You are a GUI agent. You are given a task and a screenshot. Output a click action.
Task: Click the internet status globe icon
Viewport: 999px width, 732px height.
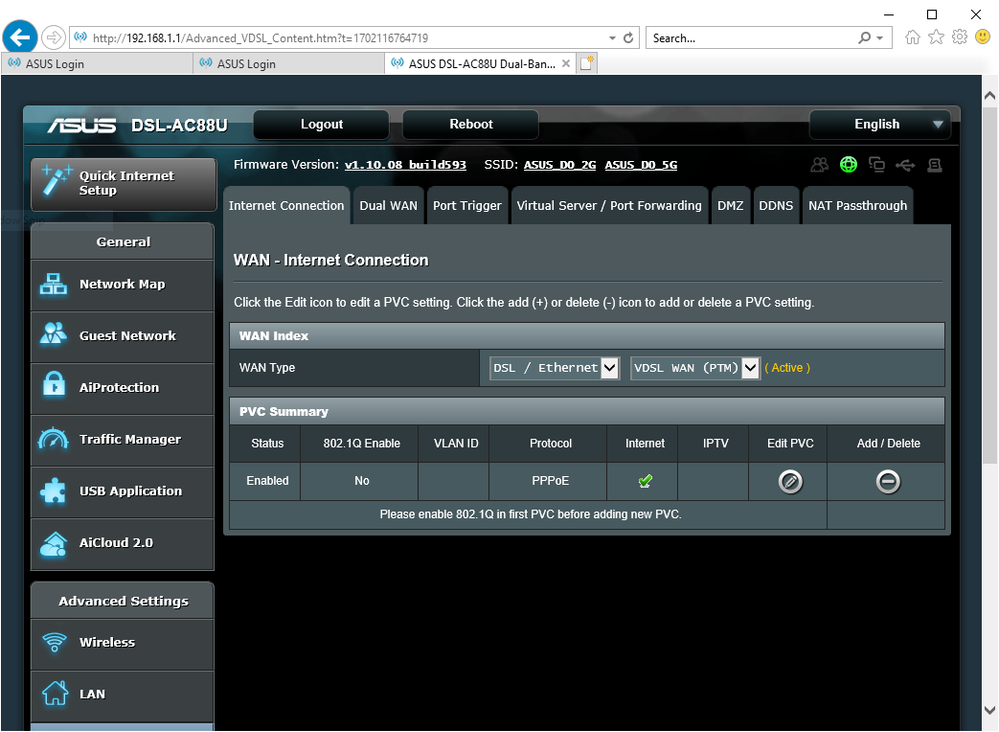point(848,165)
